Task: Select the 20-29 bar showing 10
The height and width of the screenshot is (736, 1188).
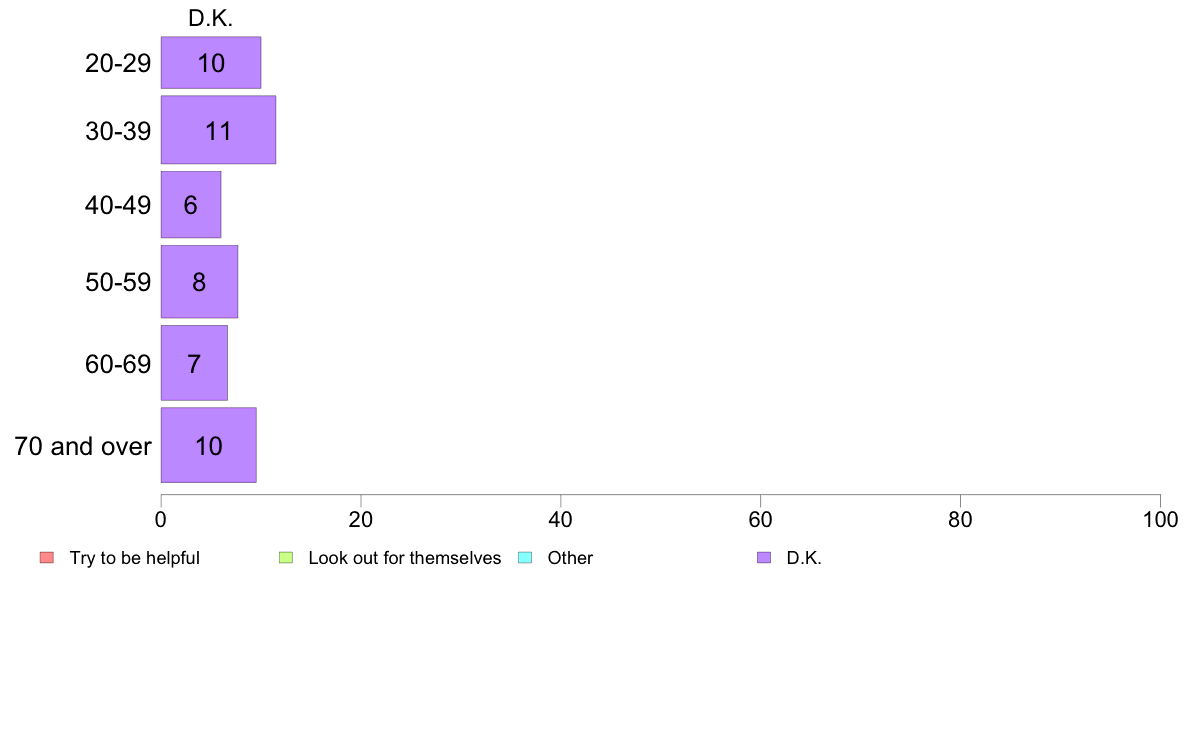Action: click(x=211, y=63)
